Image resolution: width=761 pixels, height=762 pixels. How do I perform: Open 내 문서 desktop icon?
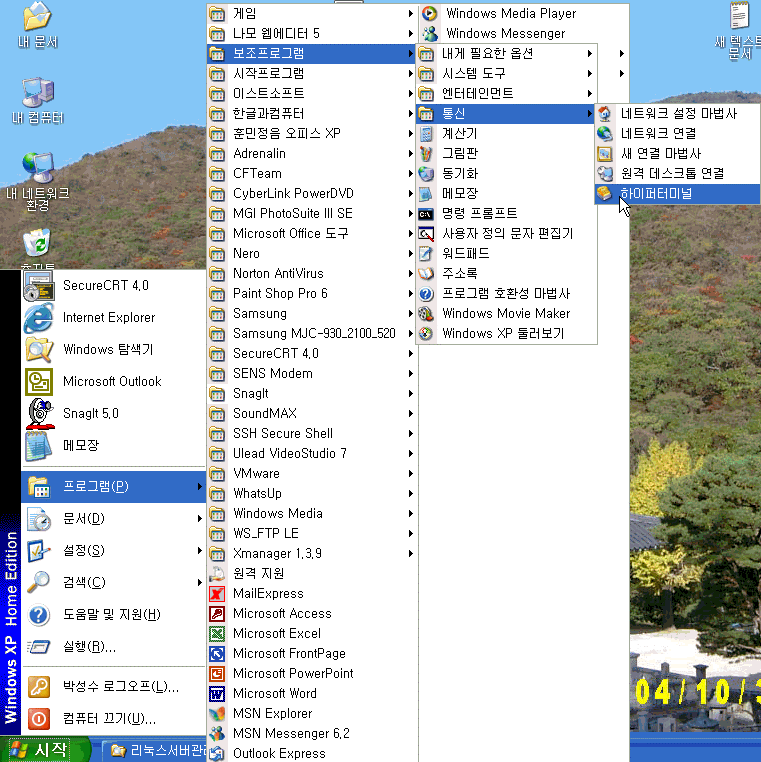tap(37, 24)
